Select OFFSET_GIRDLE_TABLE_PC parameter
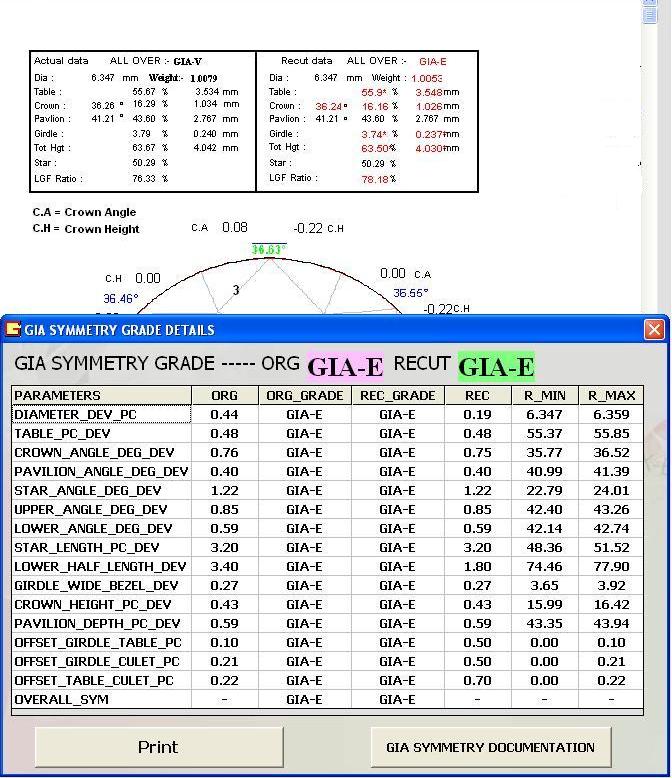Screen dimensions: 672x778 coord(101,643)
